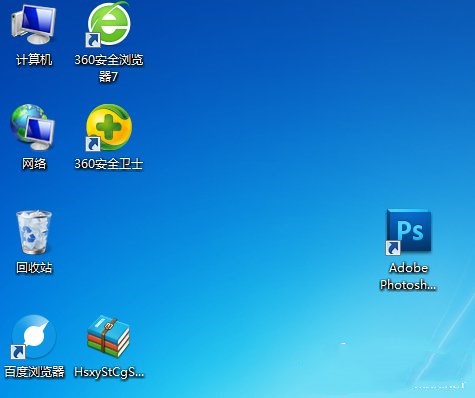Select the 计算机 (Computer) desktop icon
Screen dimensions: 475x398
point(33,23)
